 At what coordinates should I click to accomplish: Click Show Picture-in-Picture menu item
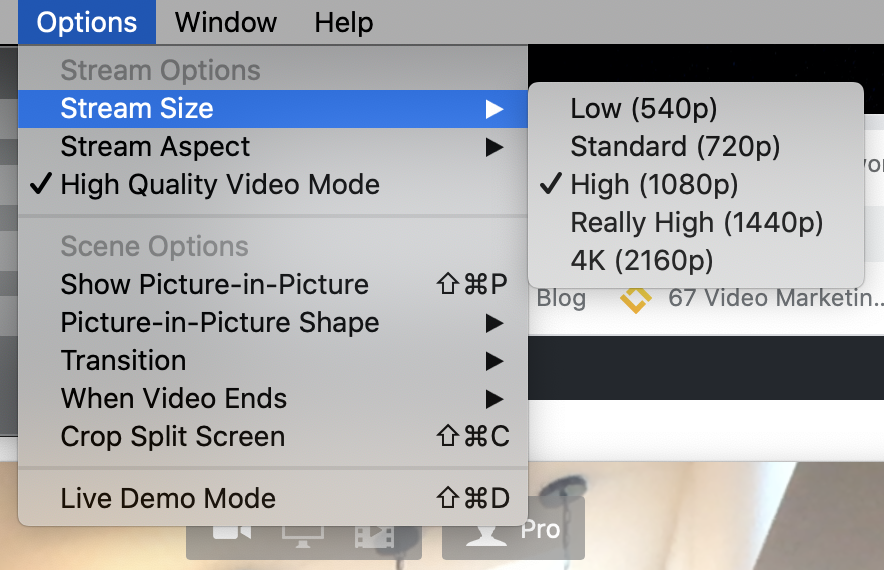click(273, 284)
